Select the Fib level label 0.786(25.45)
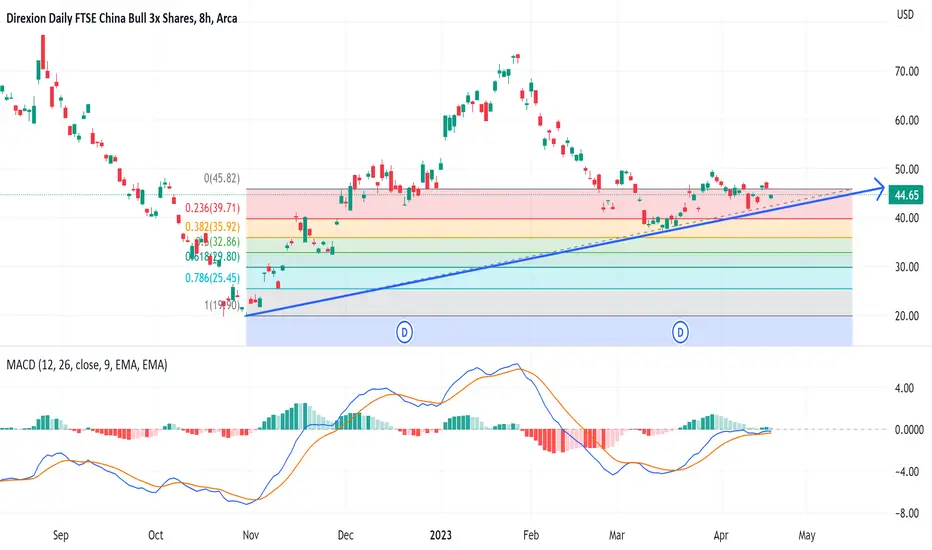The height and width of the screenshot is (550, 932). pos(212,278)
